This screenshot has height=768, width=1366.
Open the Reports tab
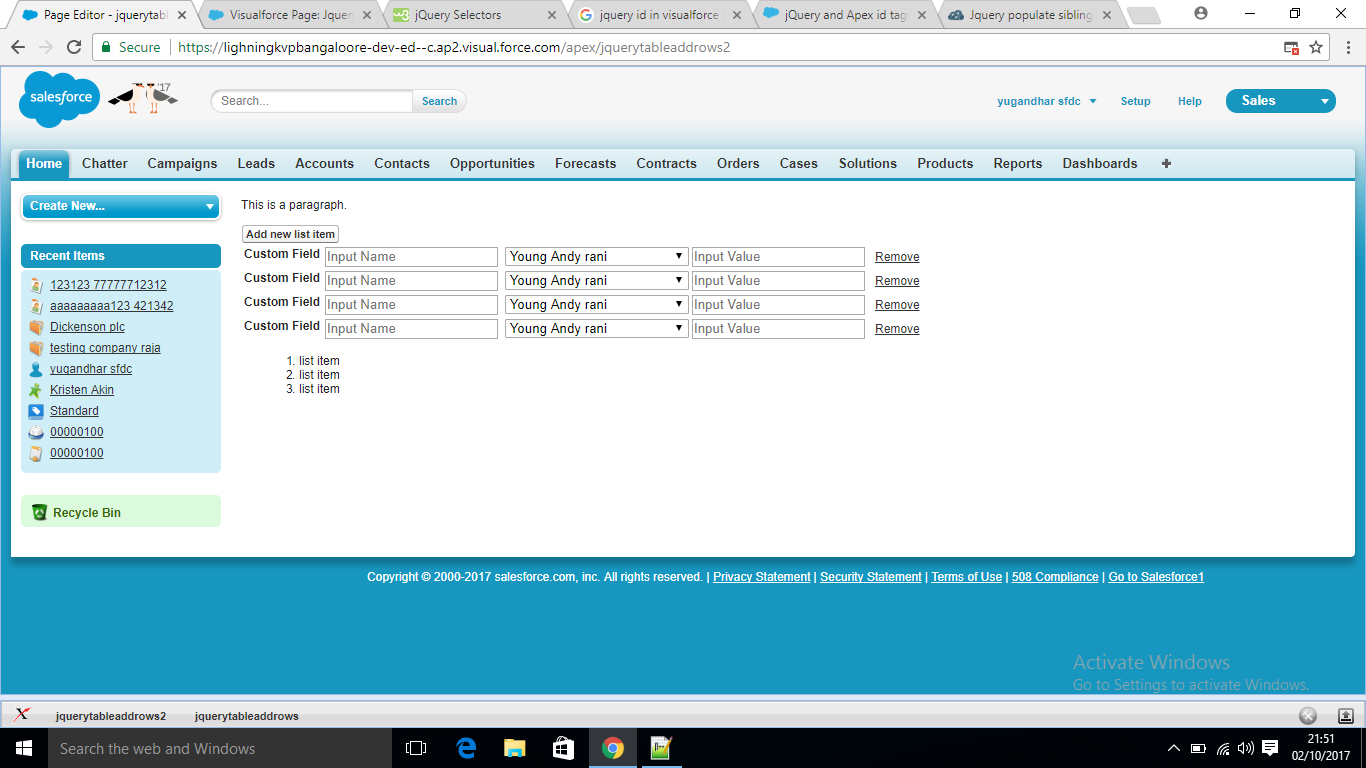(1018, 163)
